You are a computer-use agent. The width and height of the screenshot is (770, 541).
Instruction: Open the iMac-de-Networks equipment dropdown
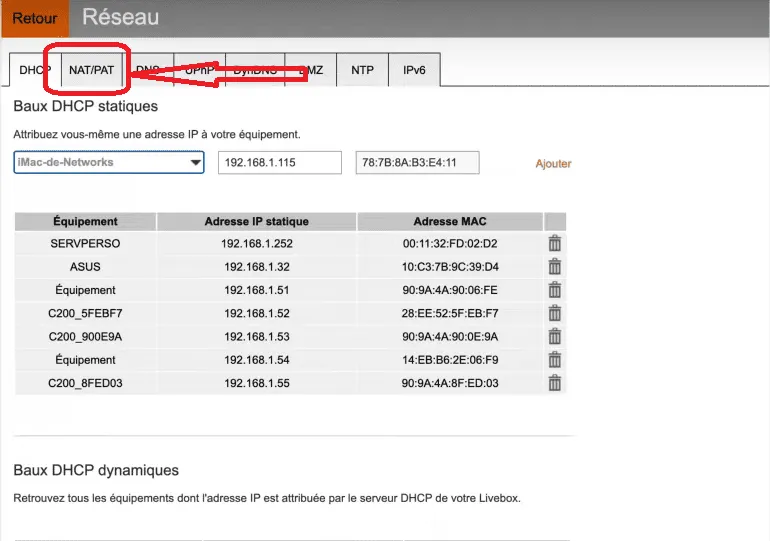click(109, 162)
